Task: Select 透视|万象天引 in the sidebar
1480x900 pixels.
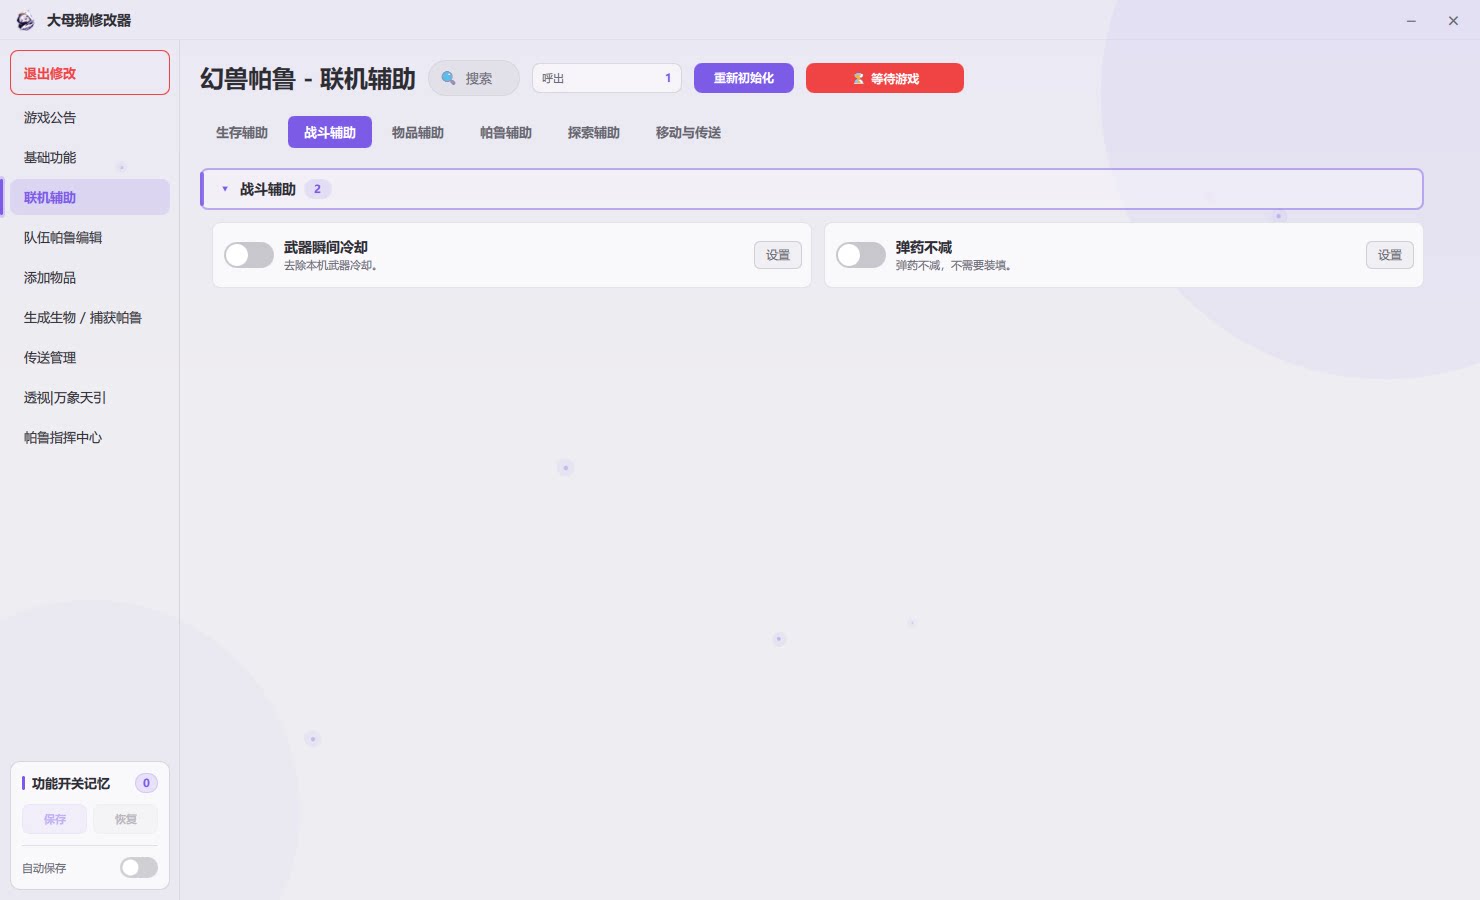Action: (90, 397)
